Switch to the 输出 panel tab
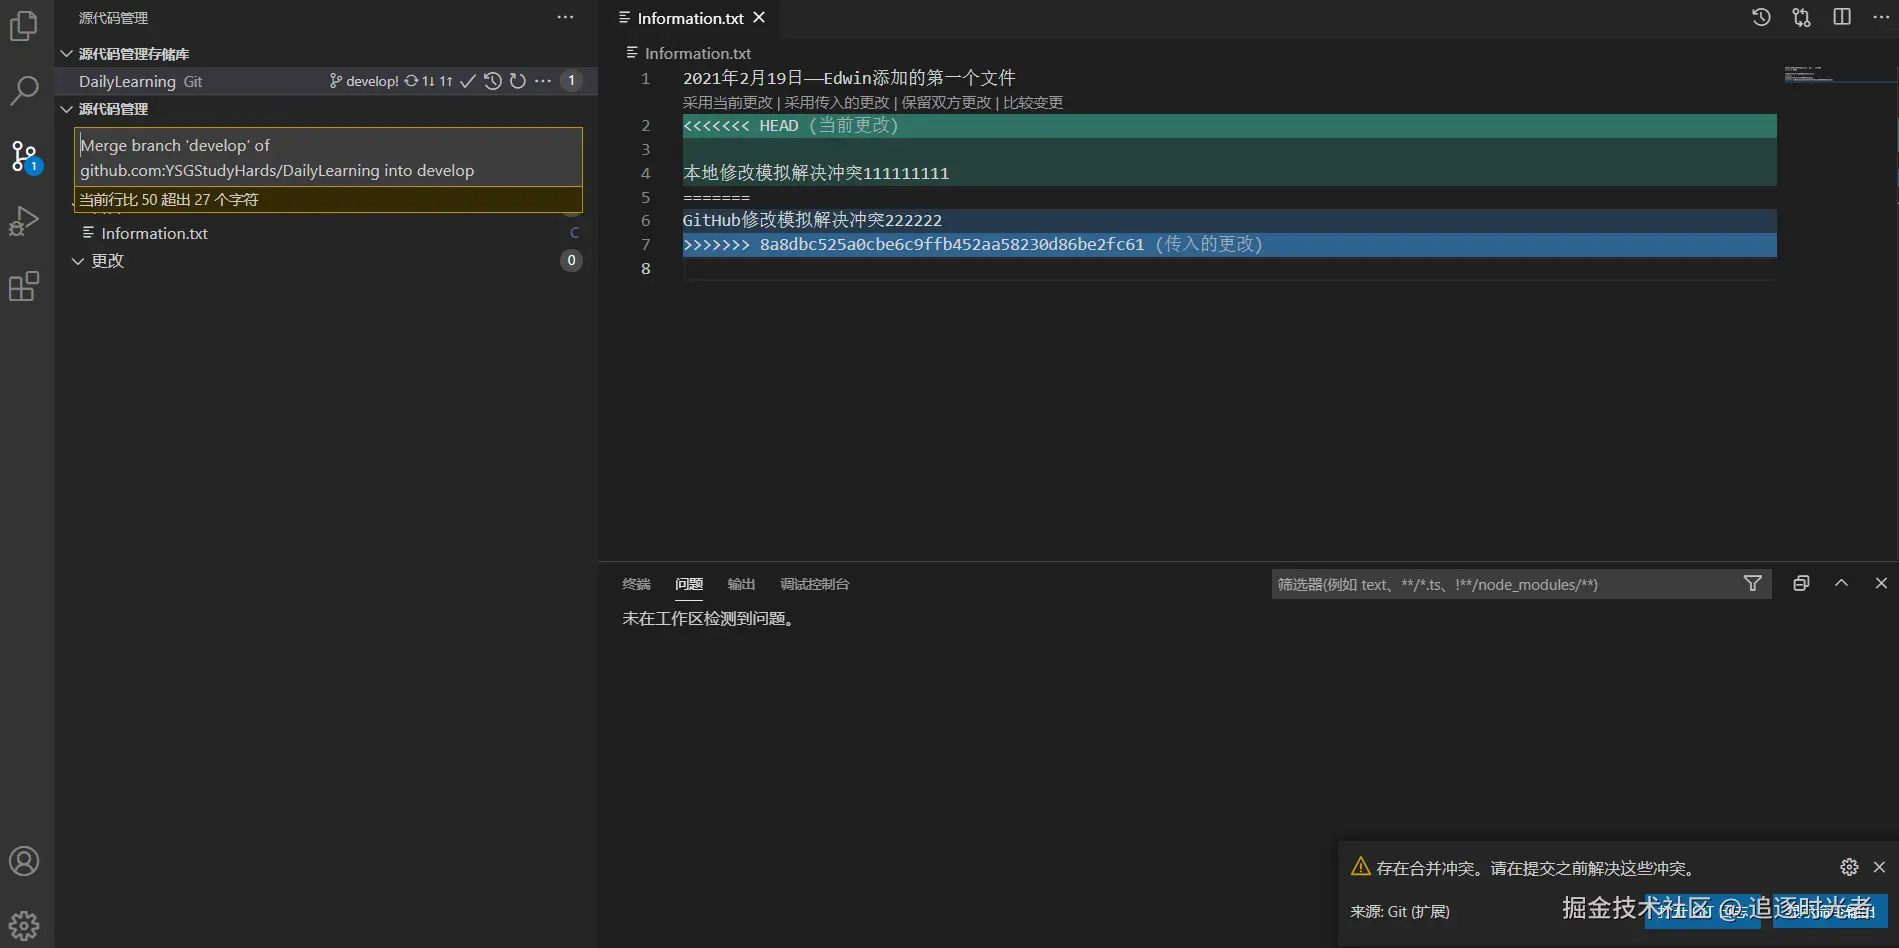This screenshot has width=1899, height=948. click(741, 584)
